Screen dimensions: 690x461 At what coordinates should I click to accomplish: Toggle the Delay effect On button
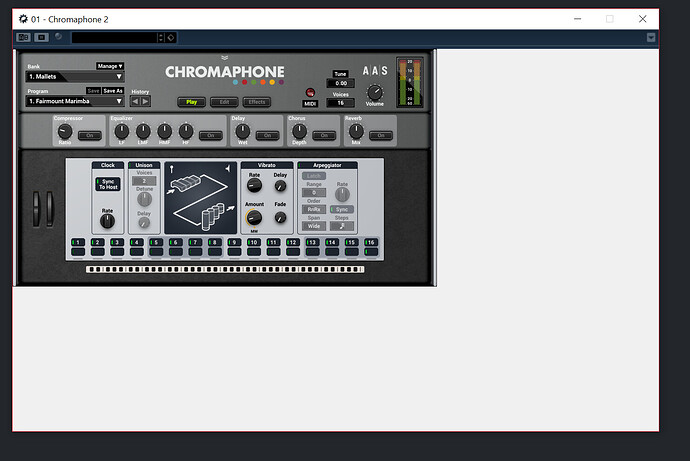coord(268,135)
